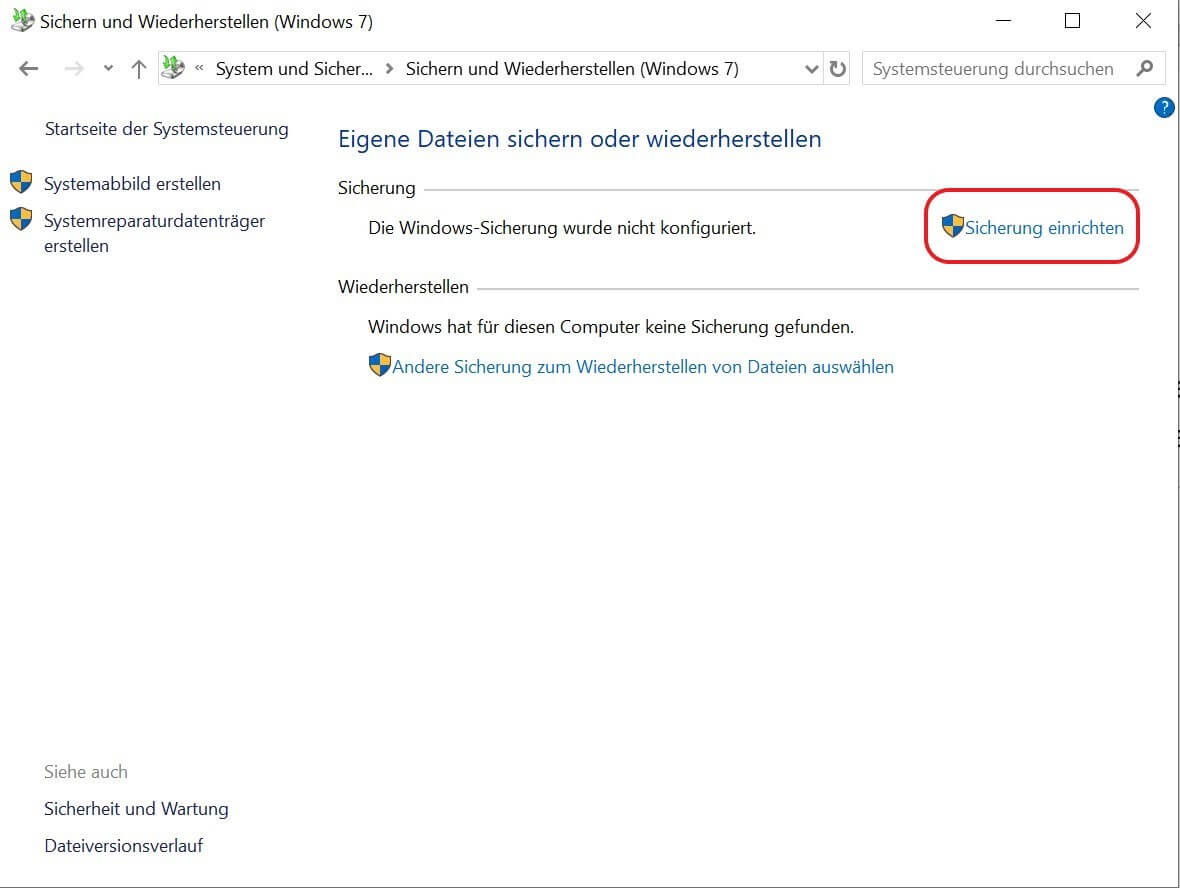The height and width of the screenshot is (888, 1180).
Task: Click 'Eigene Dateien sichern oder wiederherstellen' heading
Action: coord(579,139)
